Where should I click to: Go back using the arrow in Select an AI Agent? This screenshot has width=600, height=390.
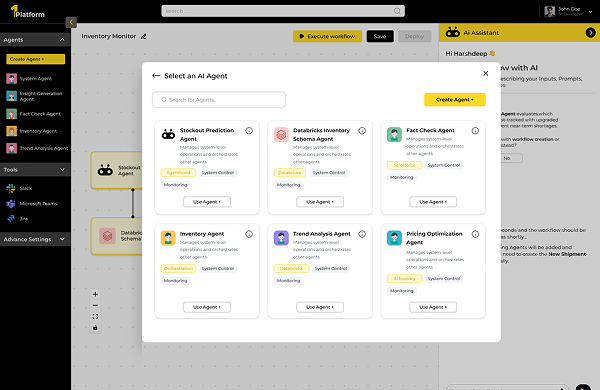tap(156, 75)
